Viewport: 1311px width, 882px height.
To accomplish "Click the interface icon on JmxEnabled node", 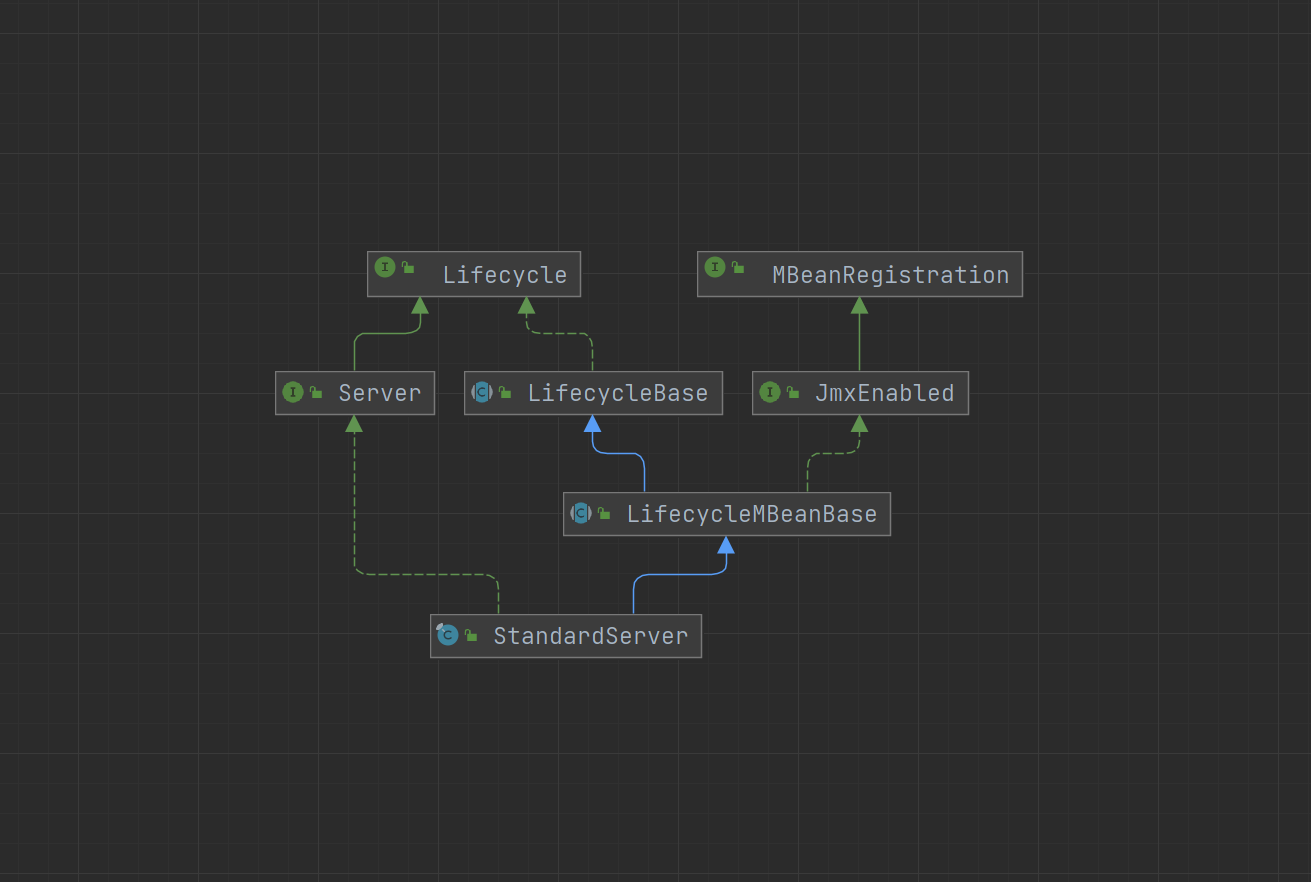I will (770, 392).
